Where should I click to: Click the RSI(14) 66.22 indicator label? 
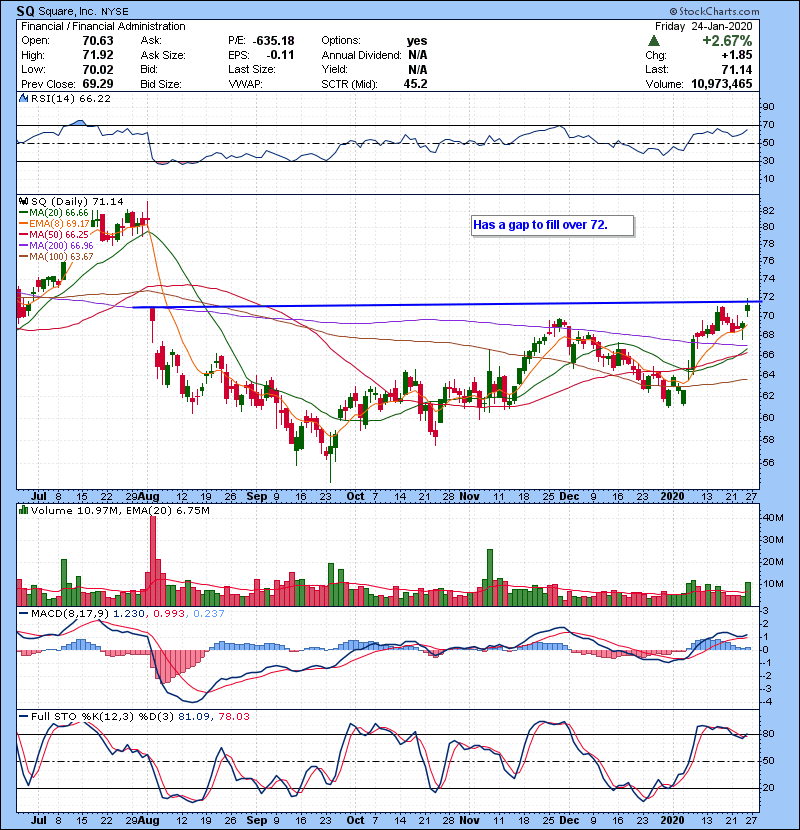point(71,98)
